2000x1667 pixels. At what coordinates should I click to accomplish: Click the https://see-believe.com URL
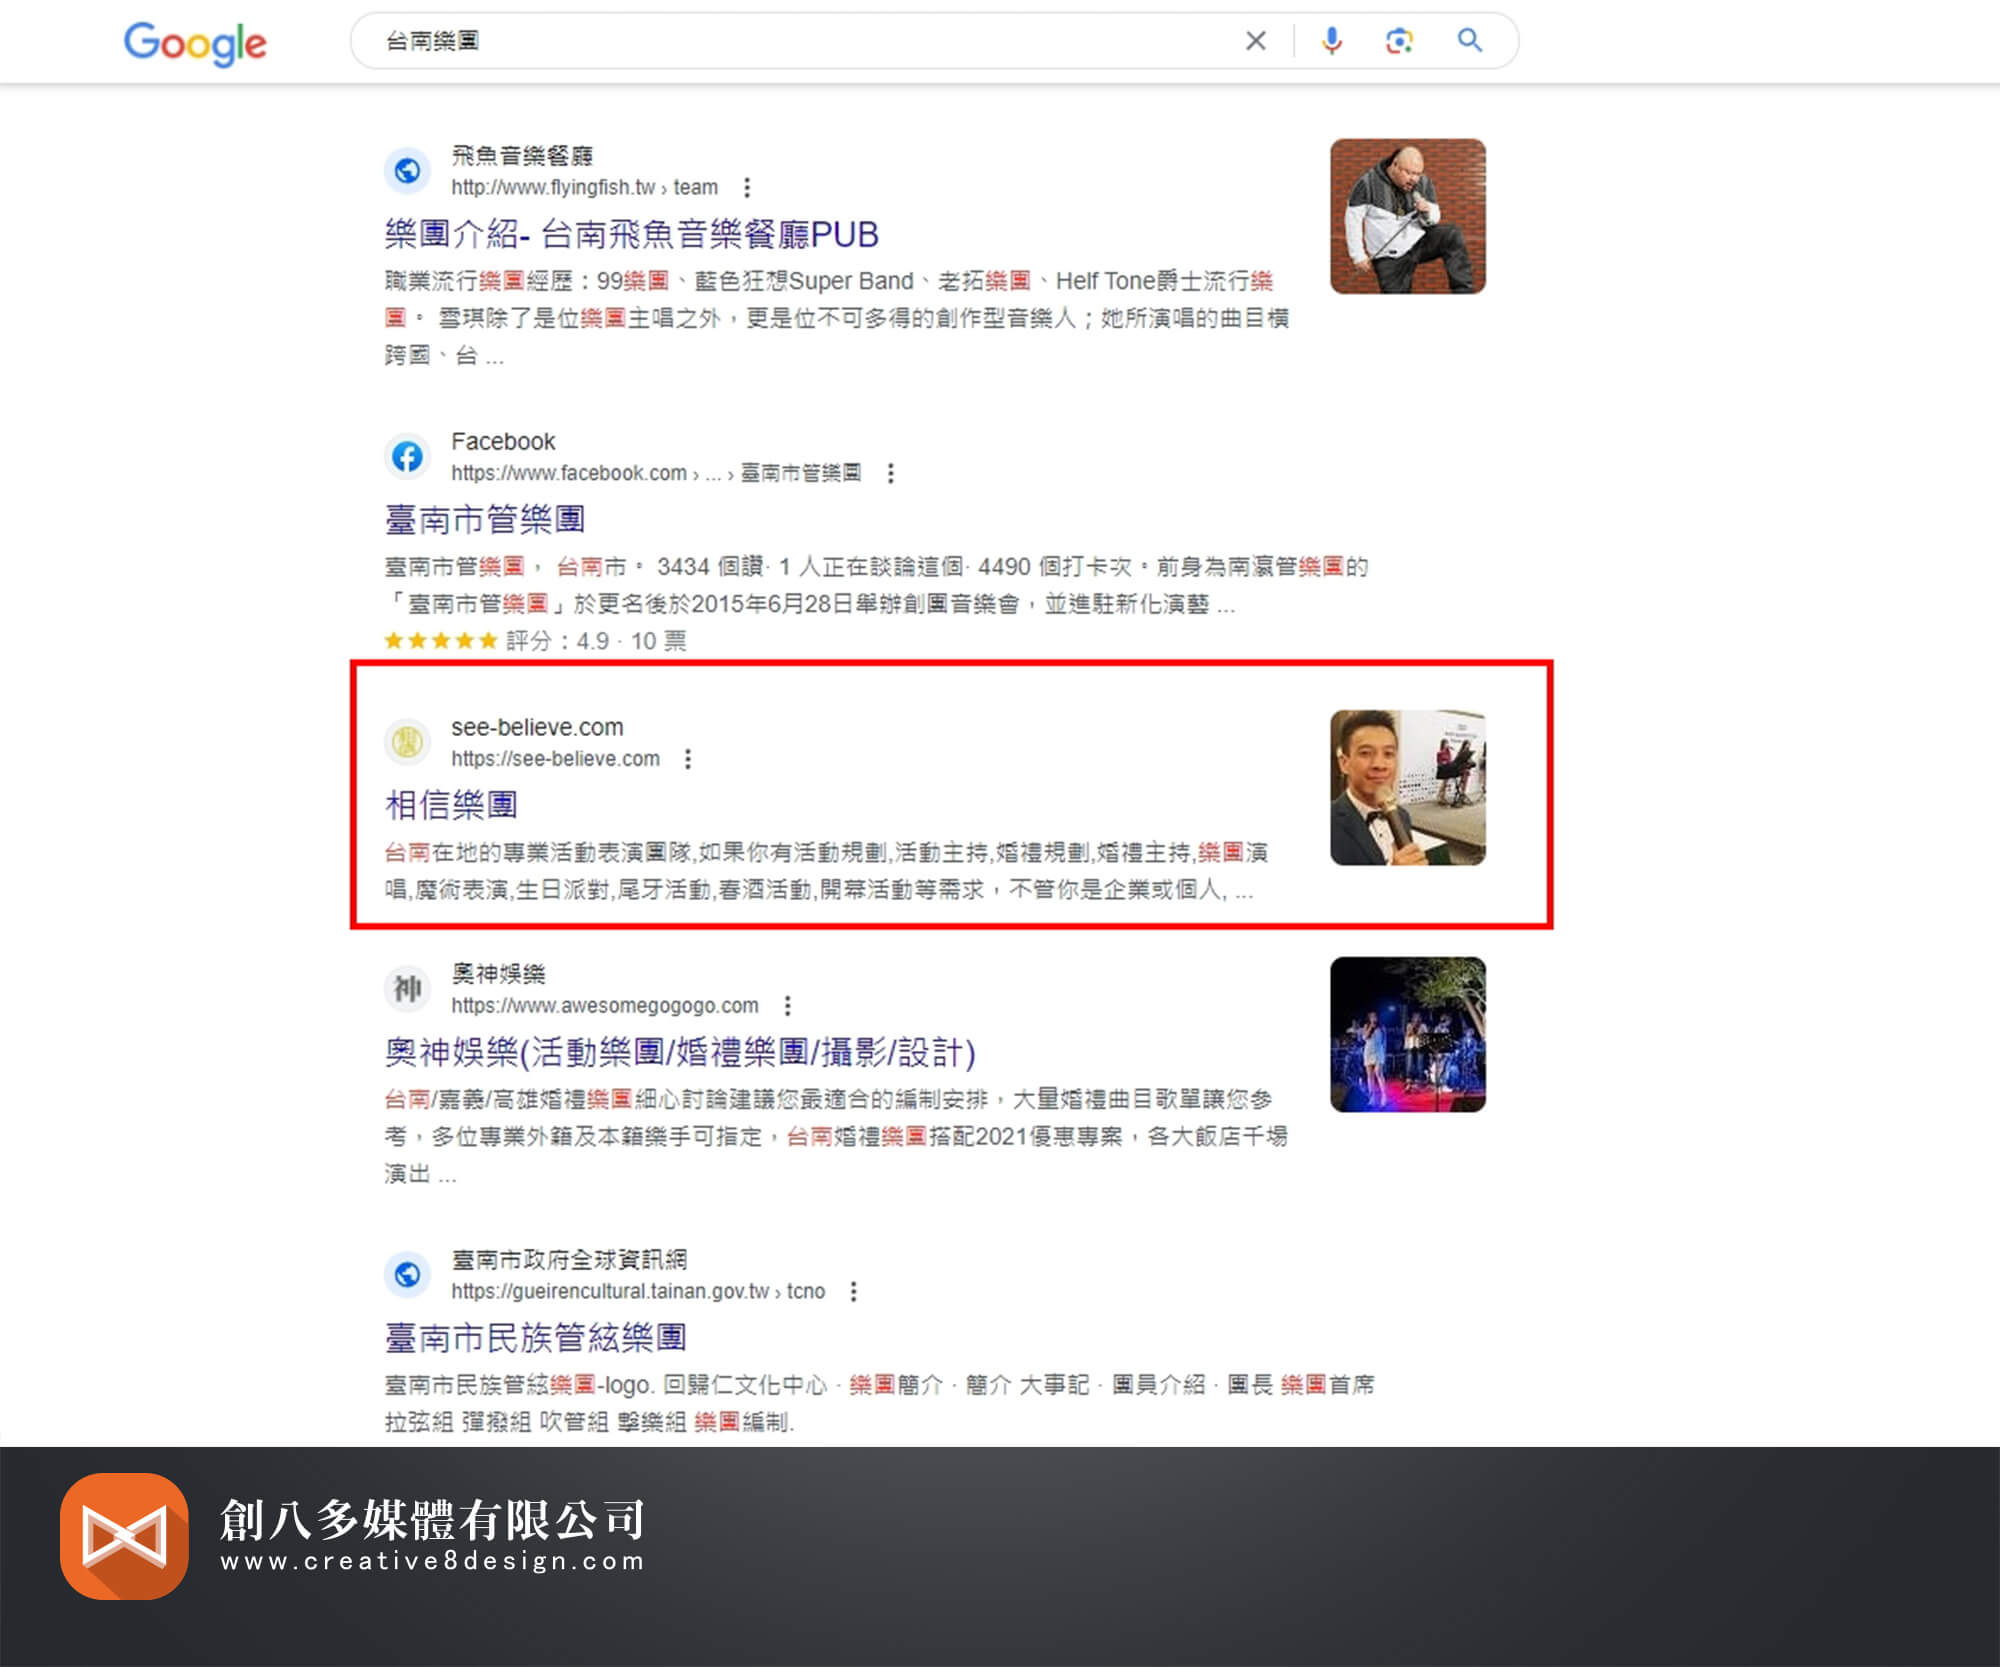555,759
